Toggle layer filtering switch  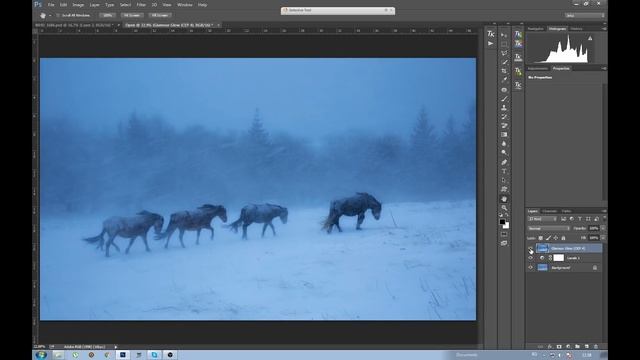point(604,218)
